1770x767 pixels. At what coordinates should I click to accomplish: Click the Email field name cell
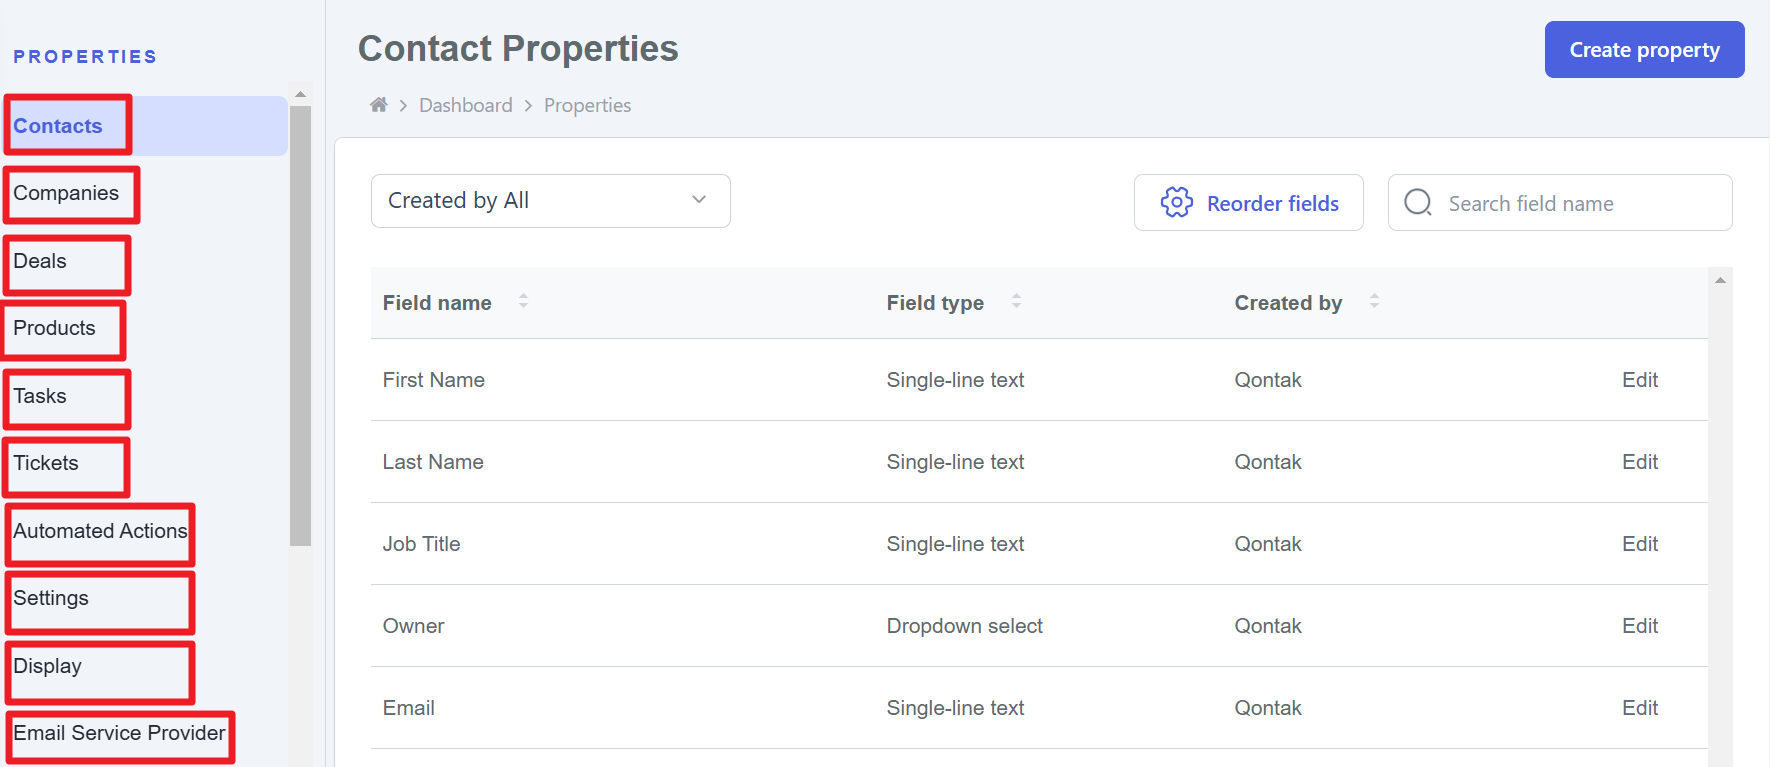(408, 708)
